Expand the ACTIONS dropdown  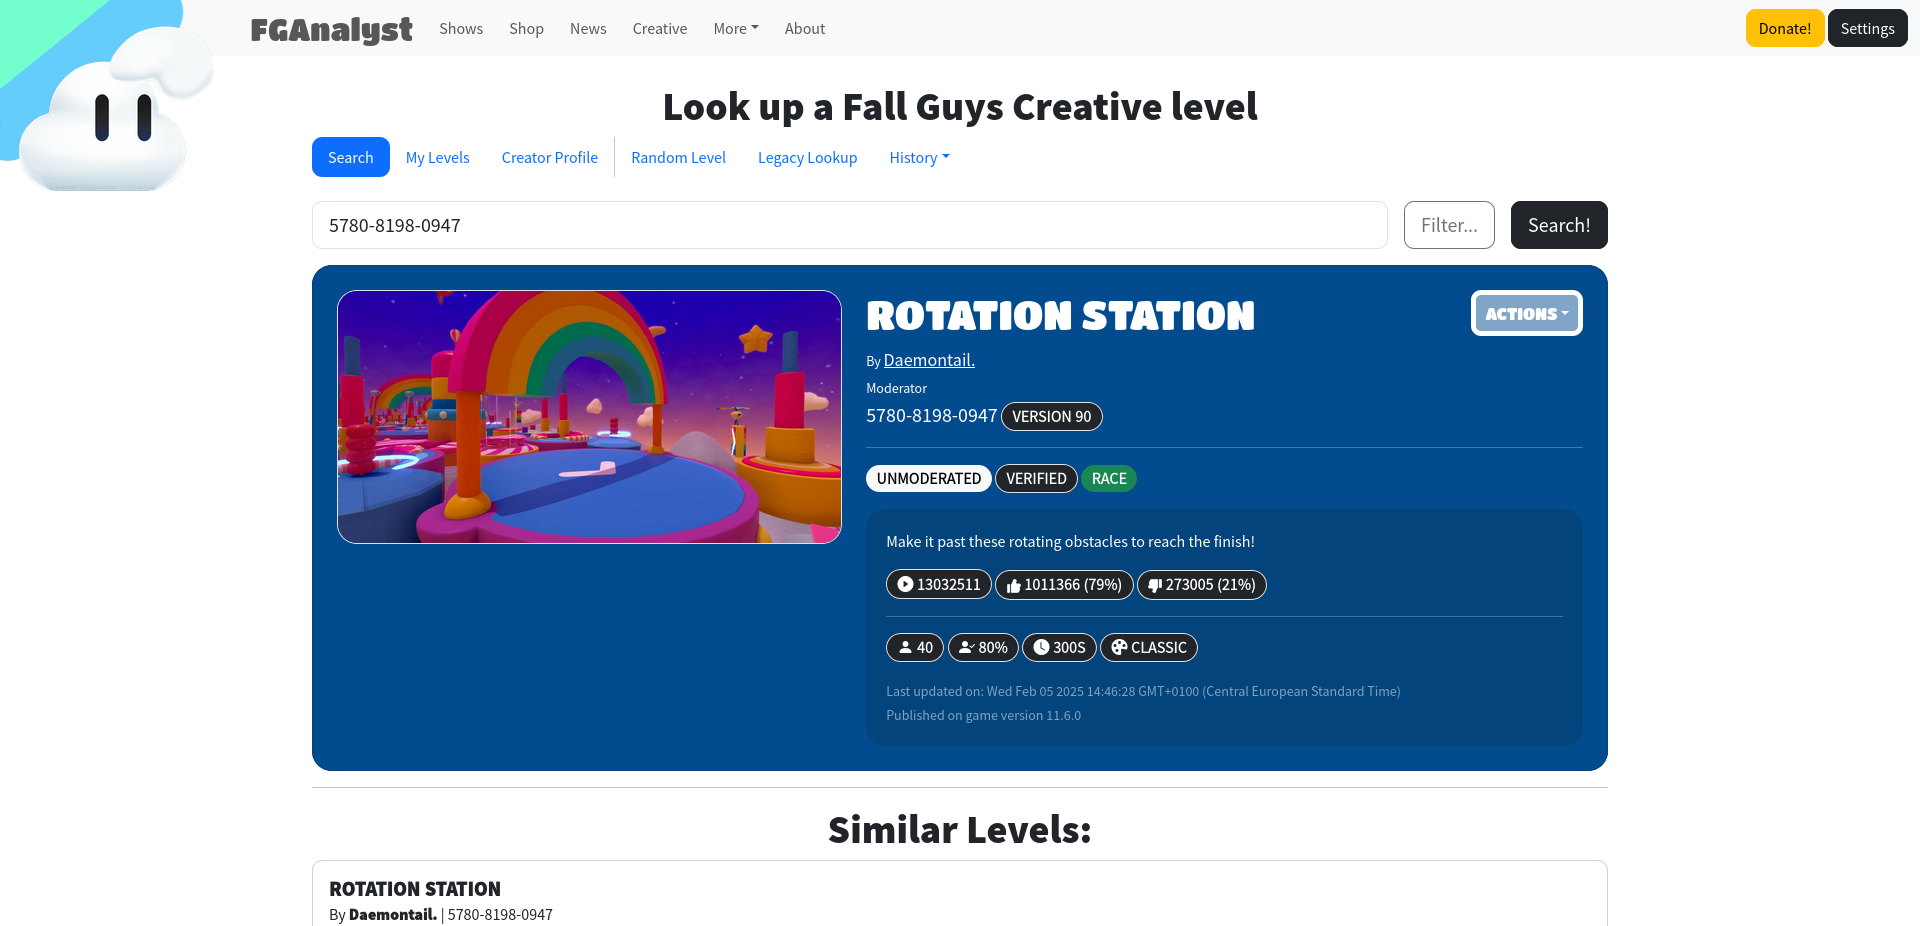point(1526,313)
